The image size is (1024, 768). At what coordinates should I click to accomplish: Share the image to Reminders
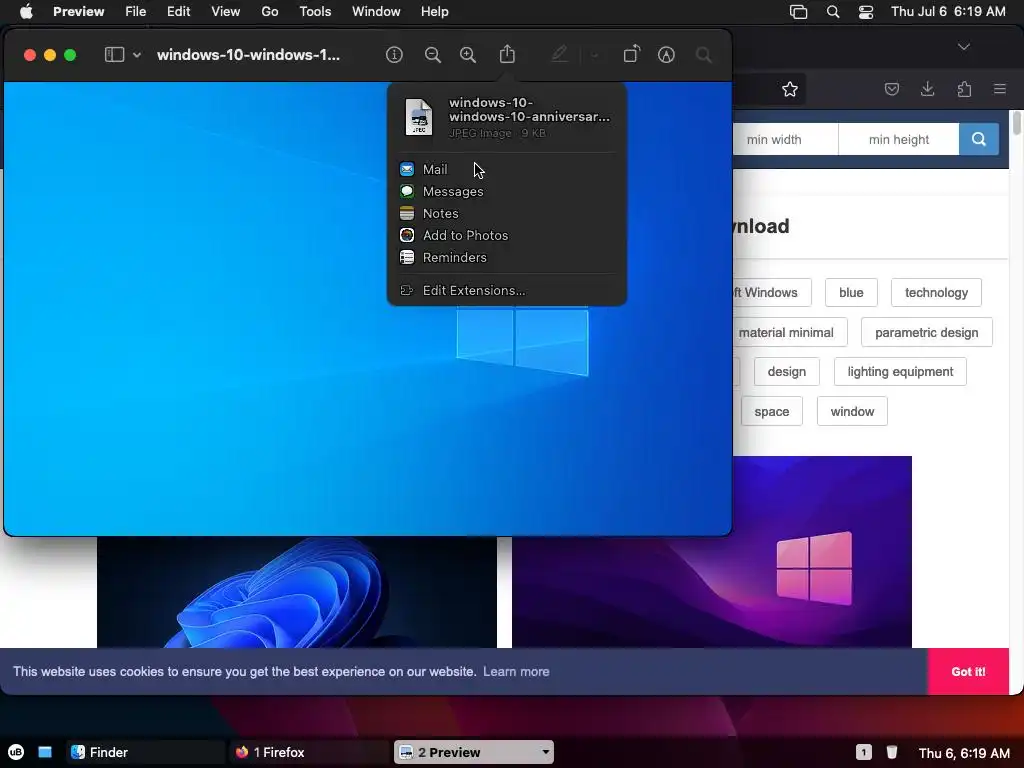coord(507,257)
